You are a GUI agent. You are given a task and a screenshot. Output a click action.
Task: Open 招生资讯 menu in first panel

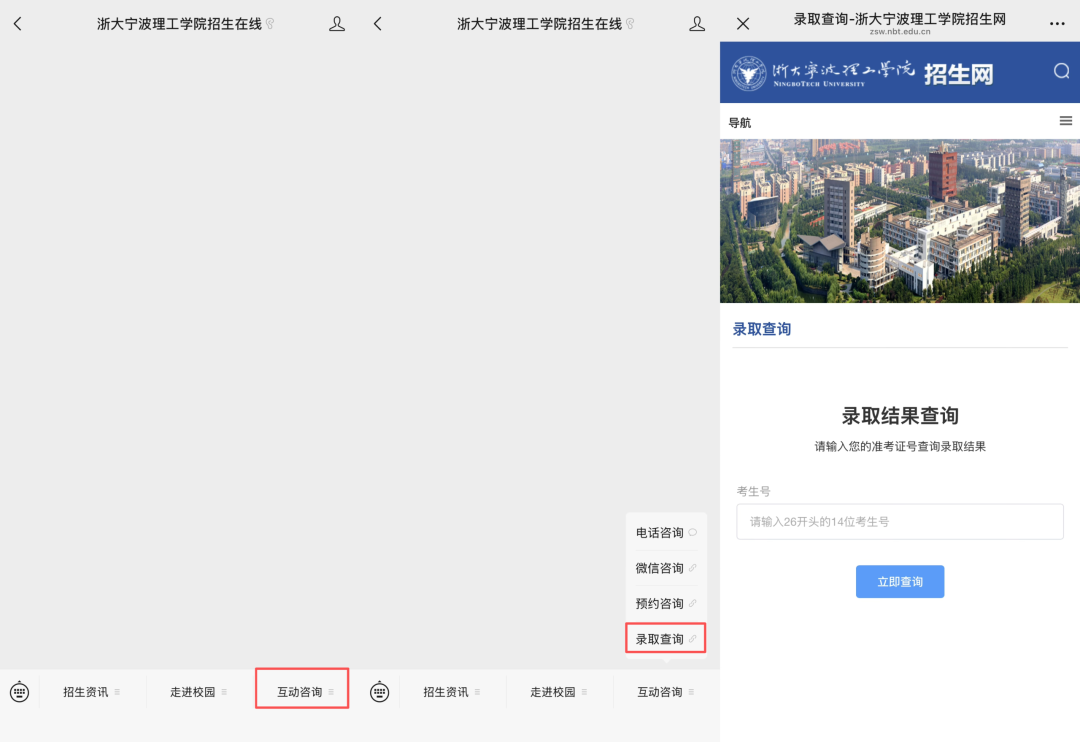[x=92, y=692]
